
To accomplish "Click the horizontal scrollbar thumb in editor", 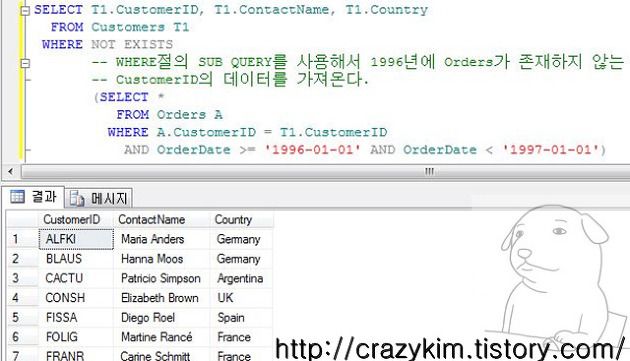I will [x=326, y=172].
